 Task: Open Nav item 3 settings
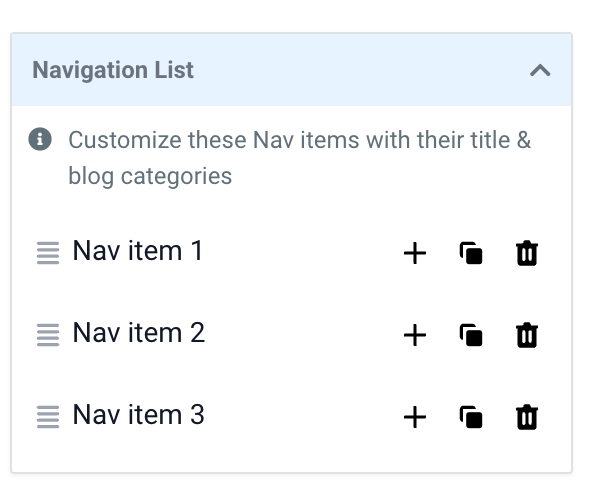tap(139, 415)
